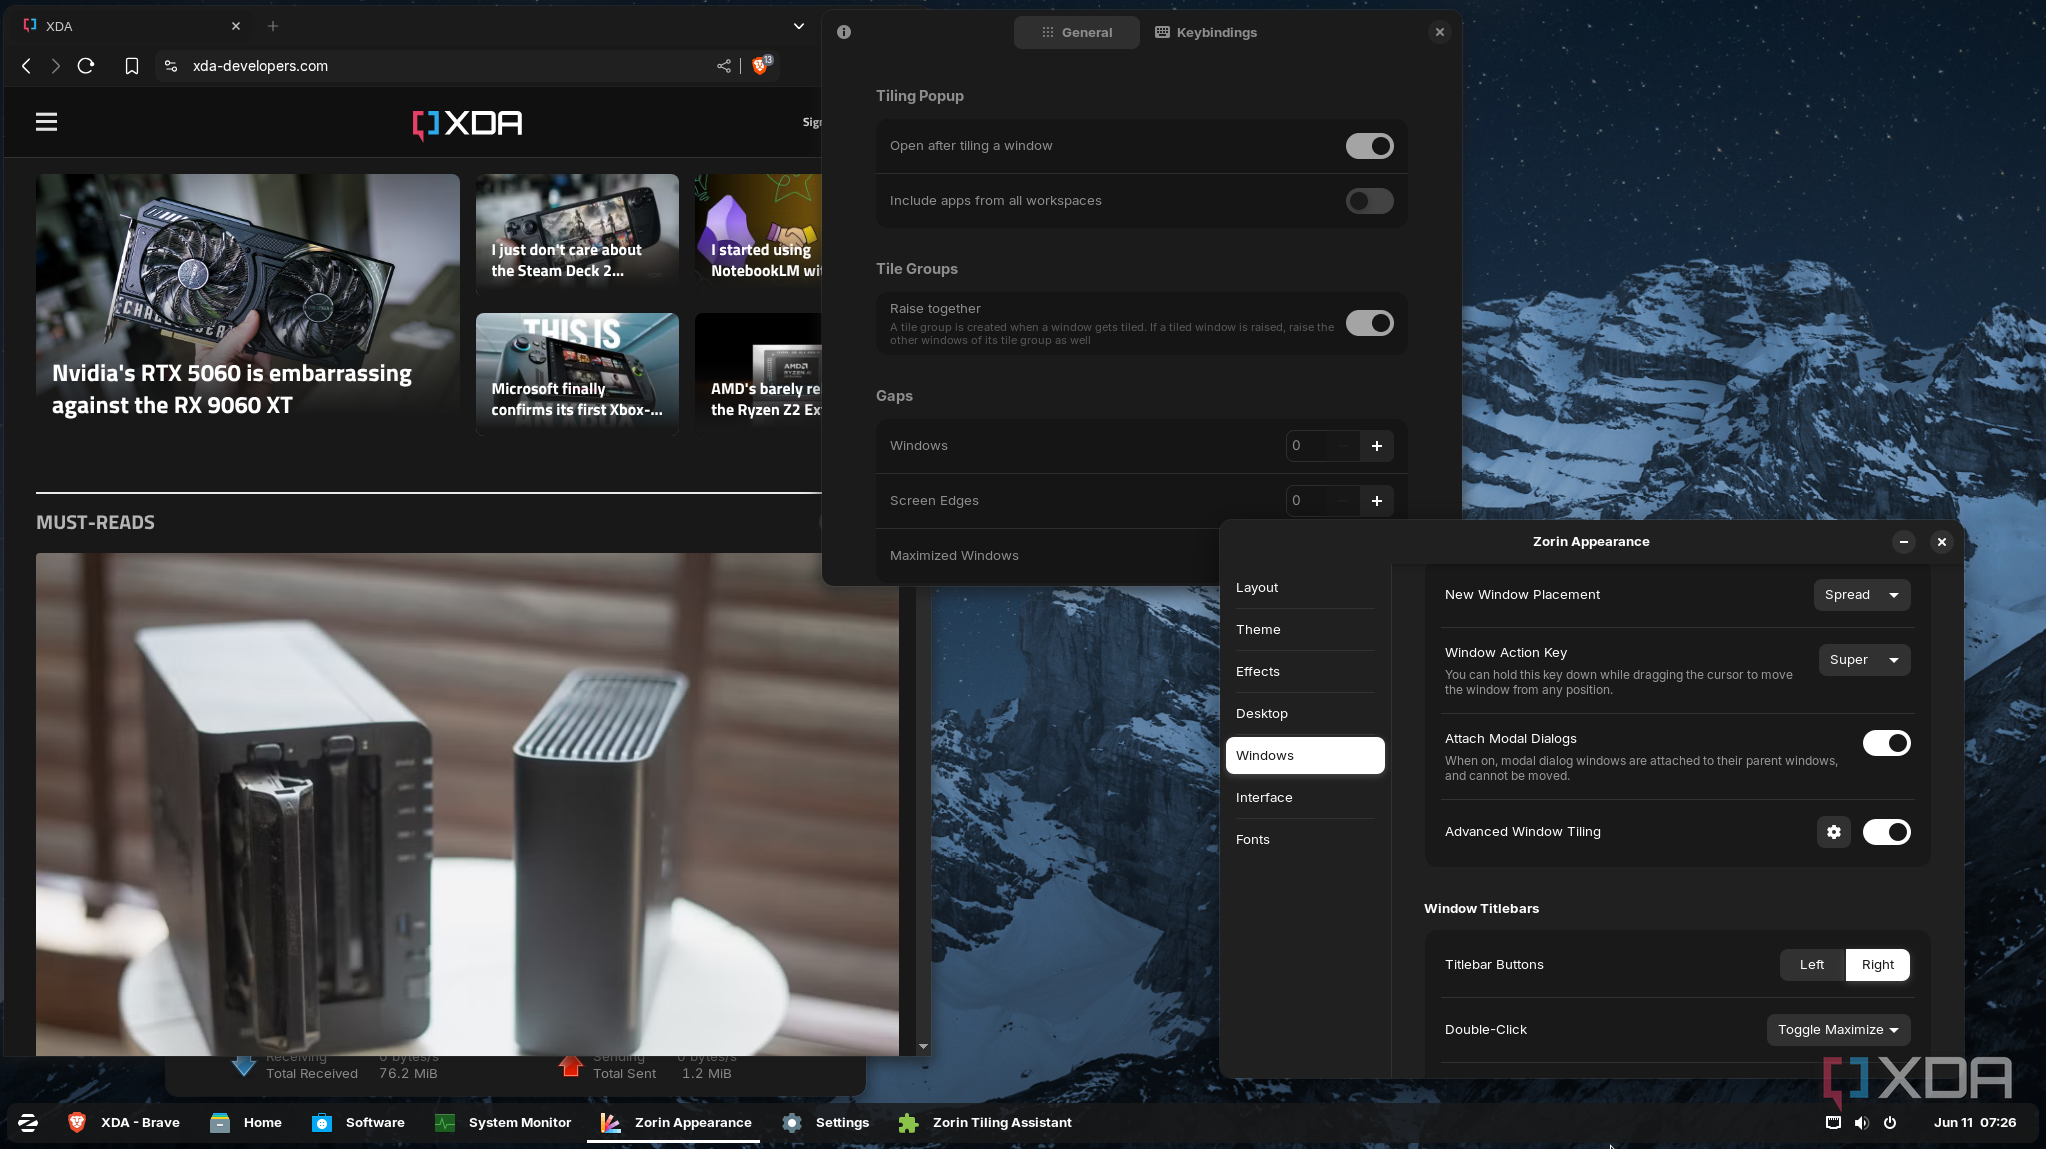
Task: Open a new browser tab
Action: click(273, 26)
